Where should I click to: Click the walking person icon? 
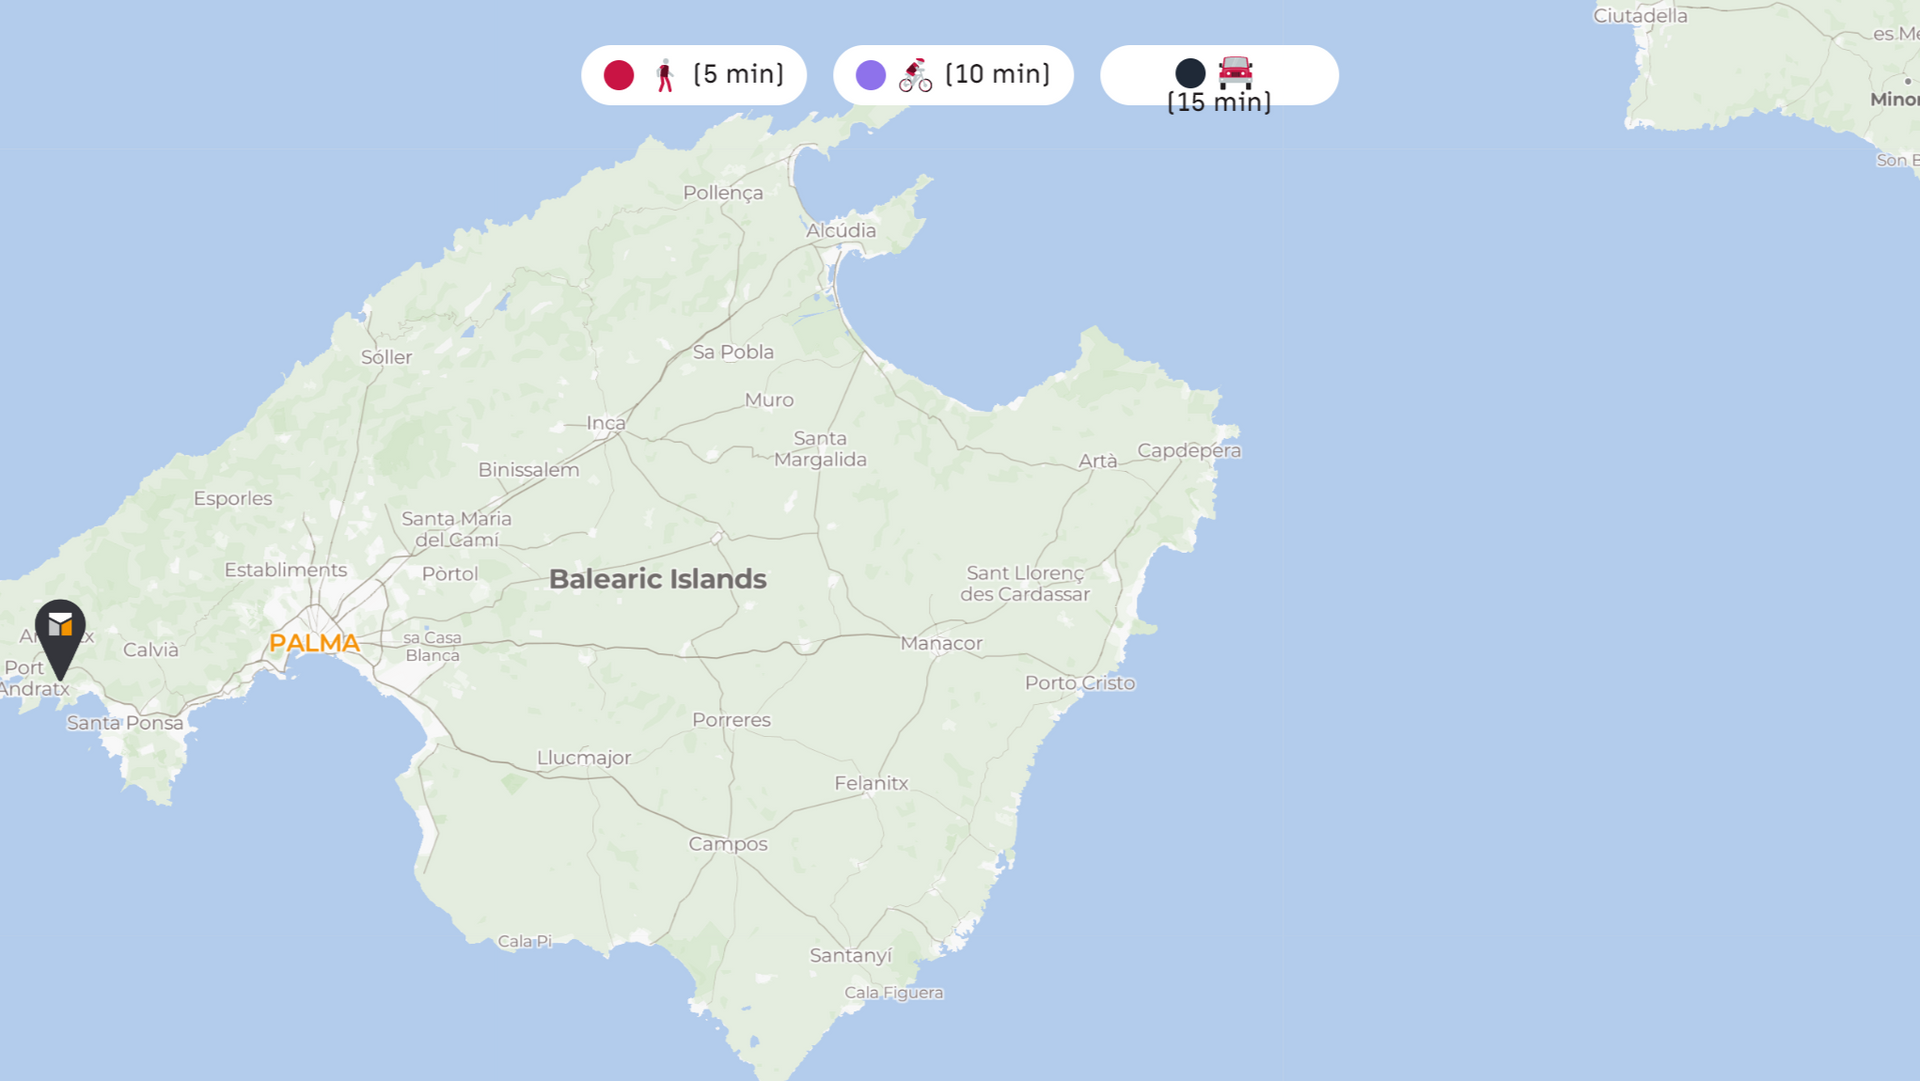[665, 75]
